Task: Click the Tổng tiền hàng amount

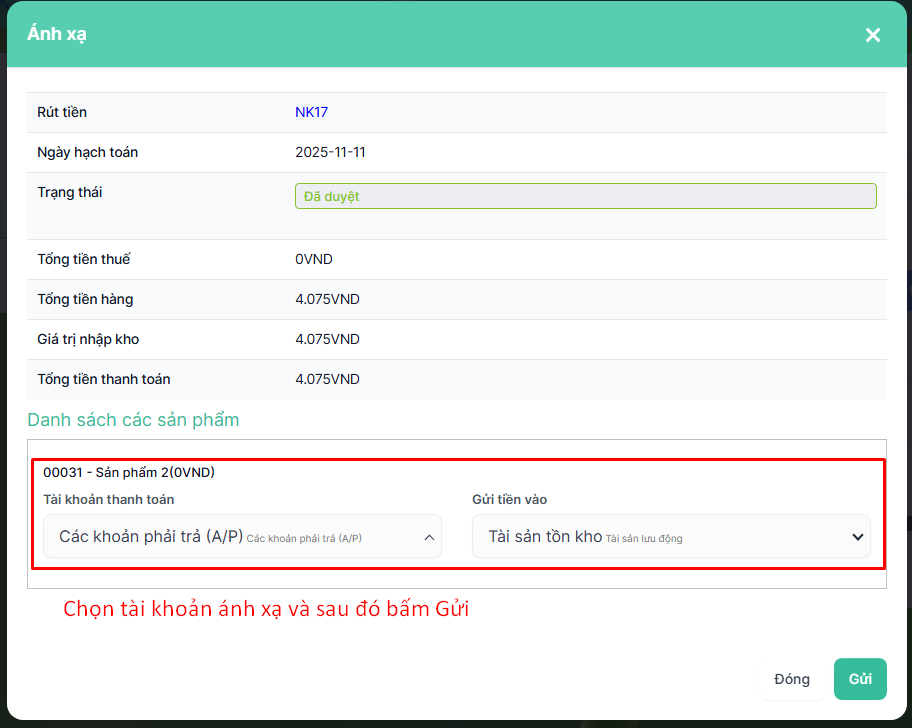Action: coord(327,299)
